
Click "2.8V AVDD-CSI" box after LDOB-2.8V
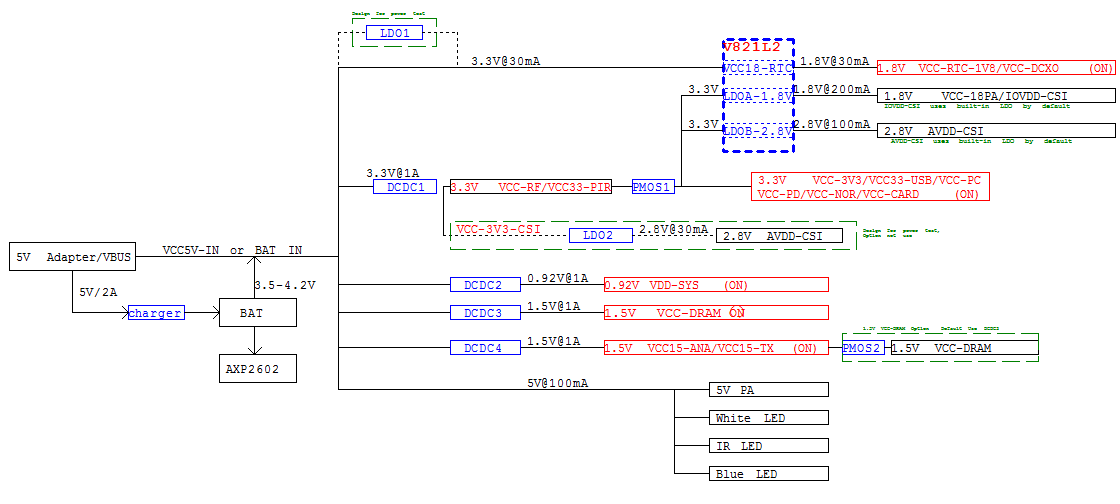click(996, 131)
